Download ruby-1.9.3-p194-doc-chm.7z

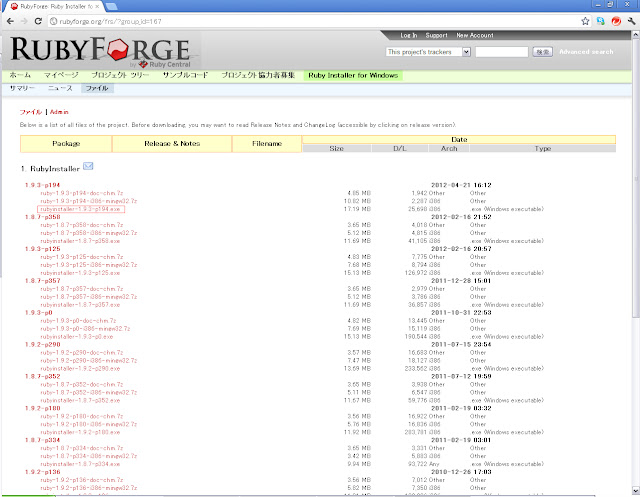82,193
